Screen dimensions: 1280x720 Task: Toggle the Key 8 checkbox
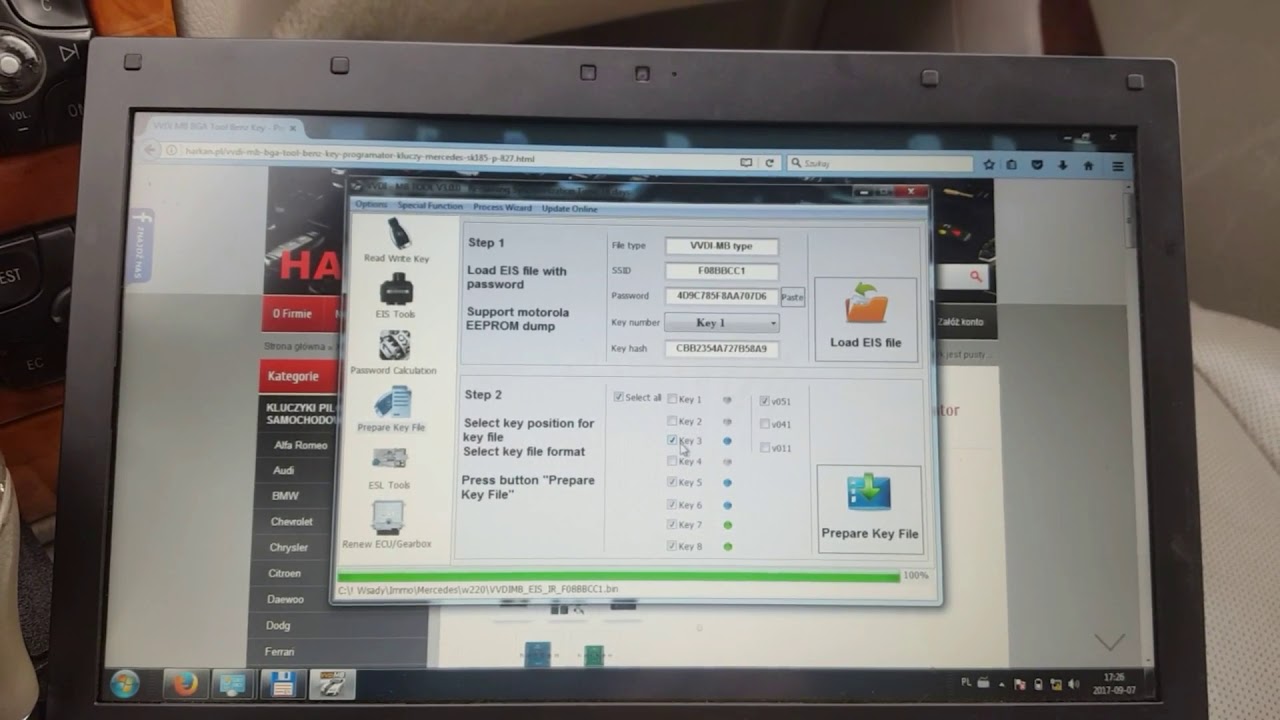pyautogui.click(x=672, y=546)
